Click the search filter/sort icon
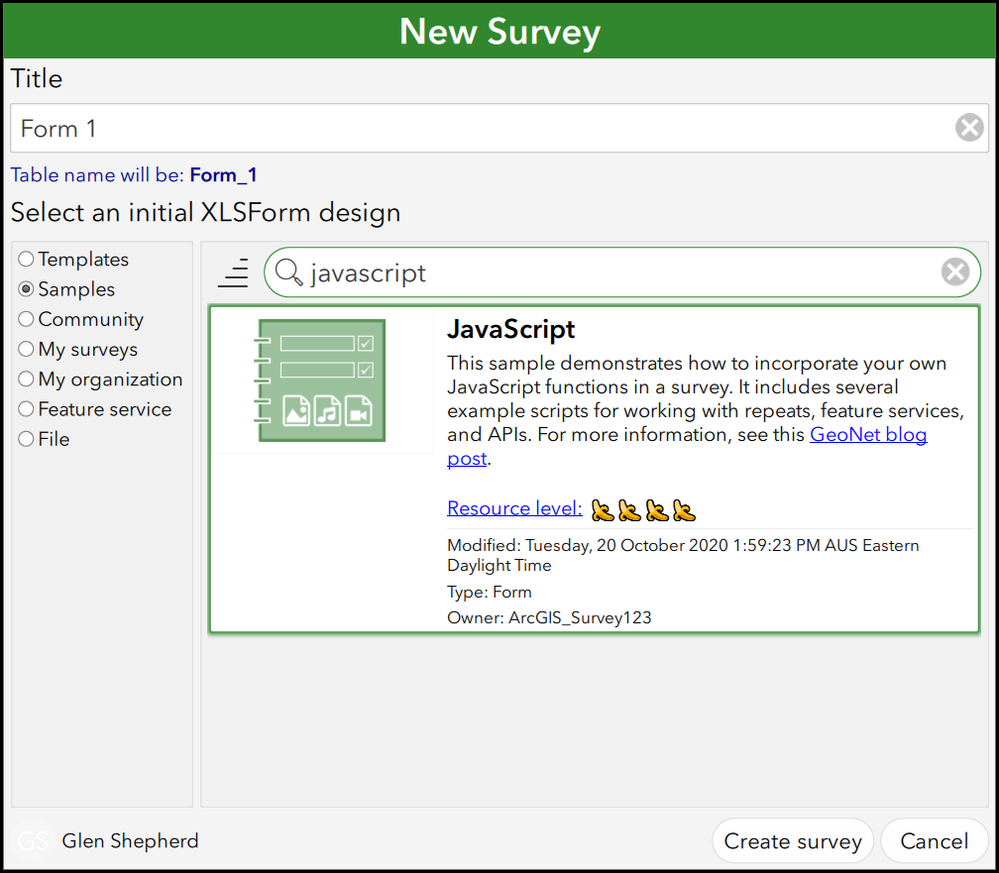Screen dimensions: 999x873 click(x=233, y=272)
